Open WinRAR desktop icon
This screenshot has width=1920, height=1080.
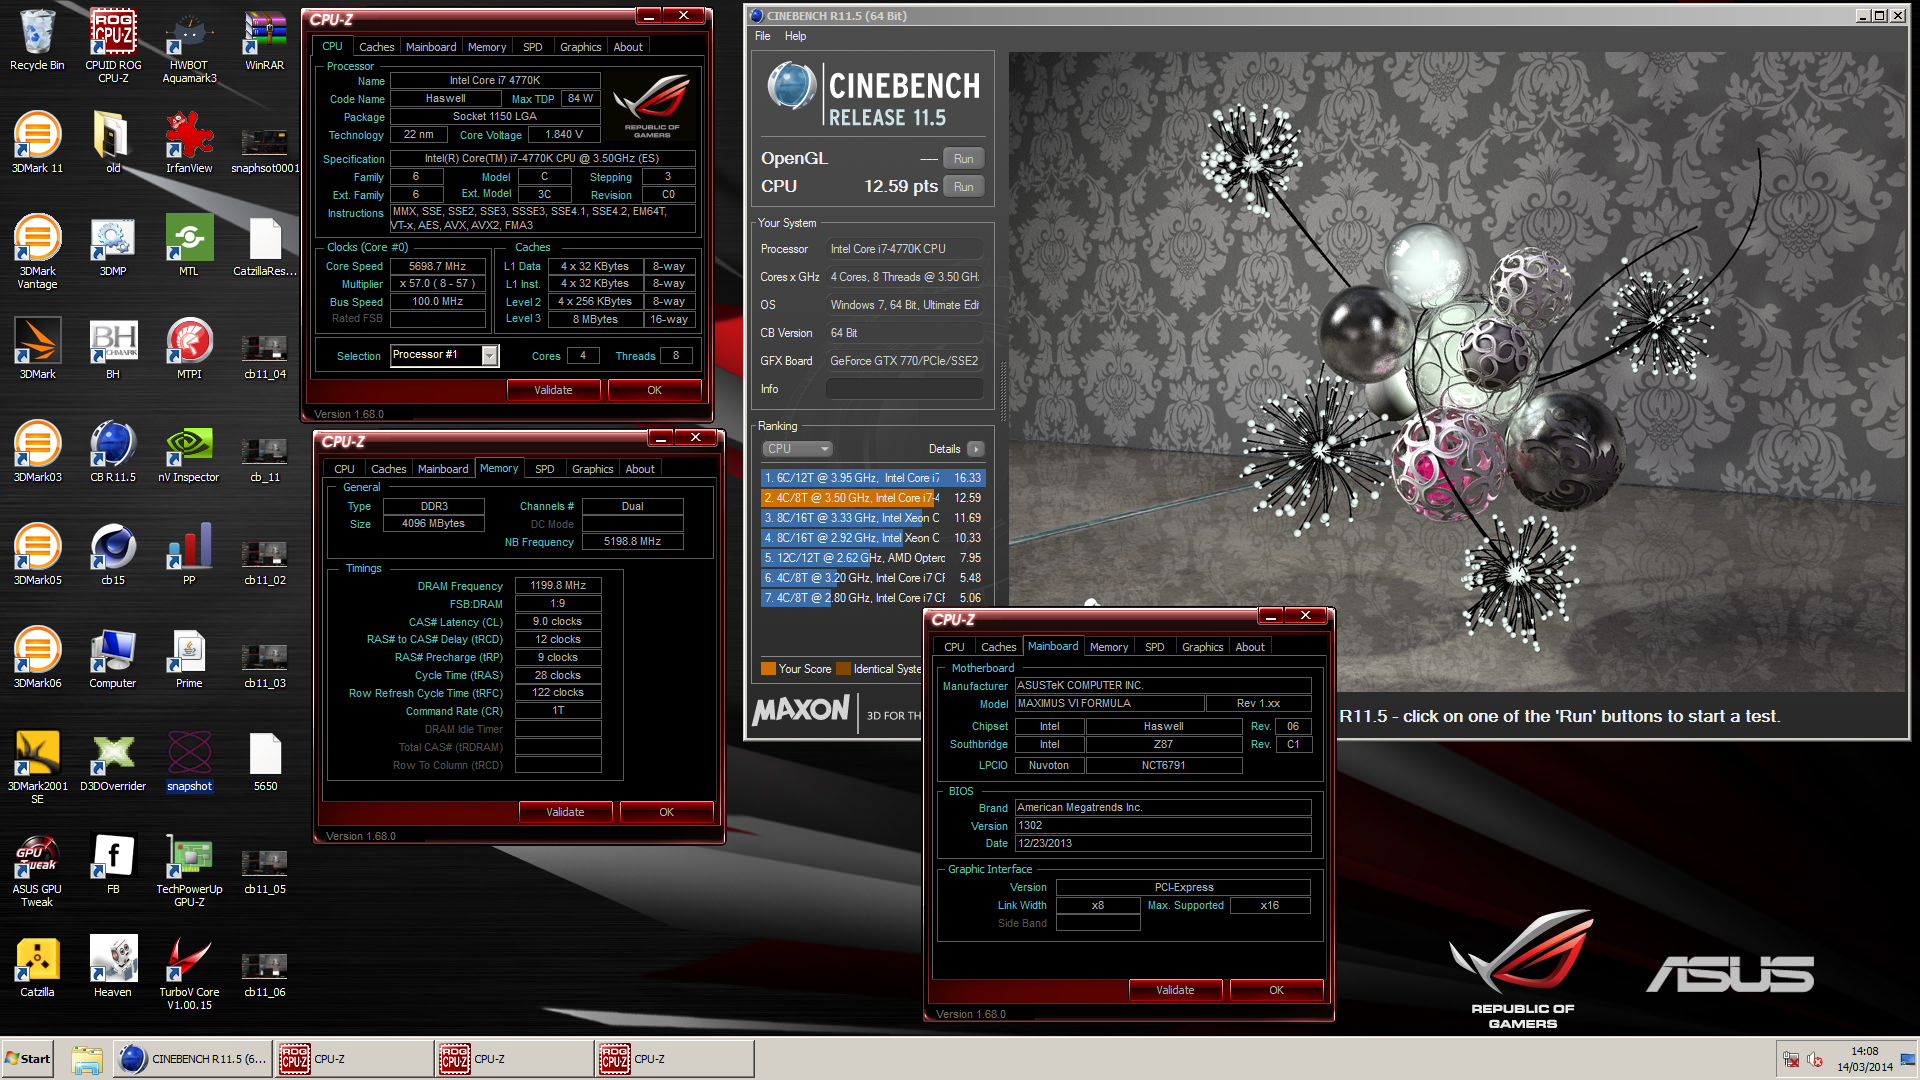[265, 40]
